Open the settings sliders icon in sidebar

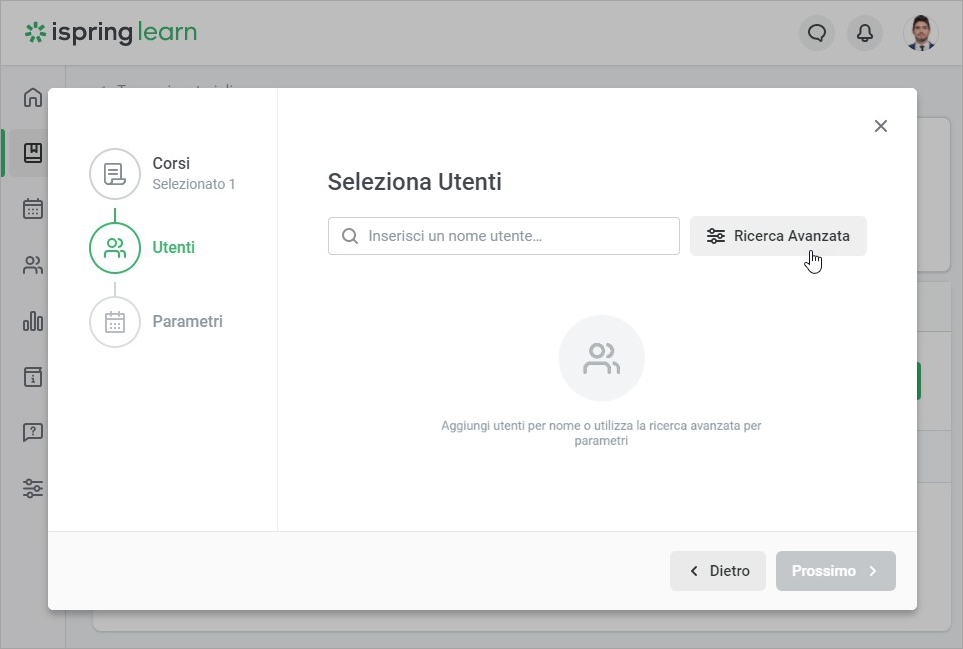[x=33, y=488]
